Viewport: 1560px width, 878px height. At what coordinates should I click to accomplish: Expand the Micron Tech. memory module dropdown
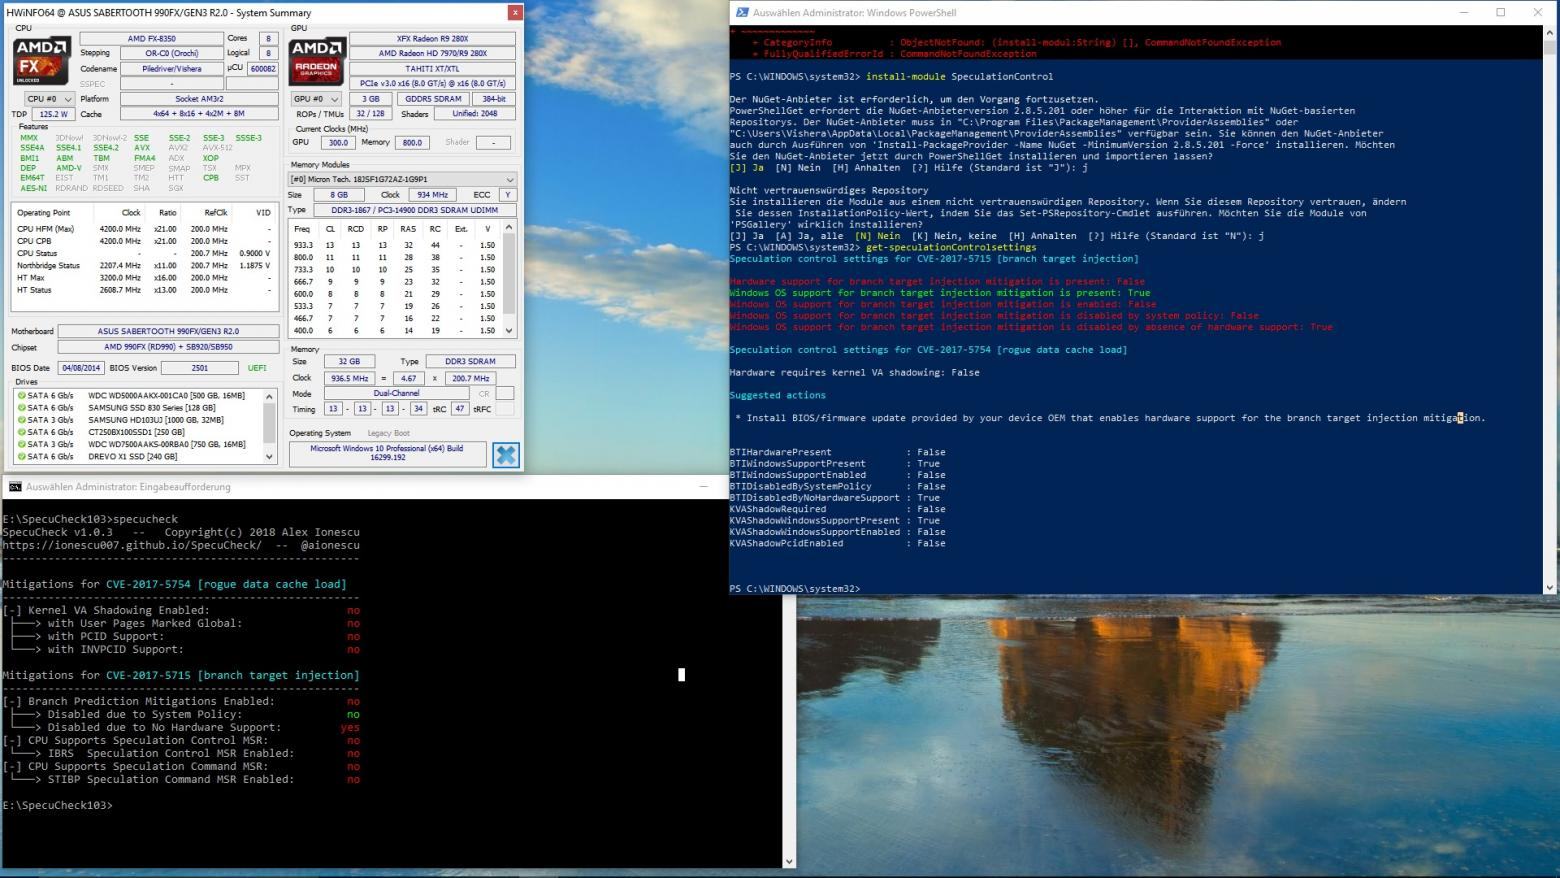(403, 179)
